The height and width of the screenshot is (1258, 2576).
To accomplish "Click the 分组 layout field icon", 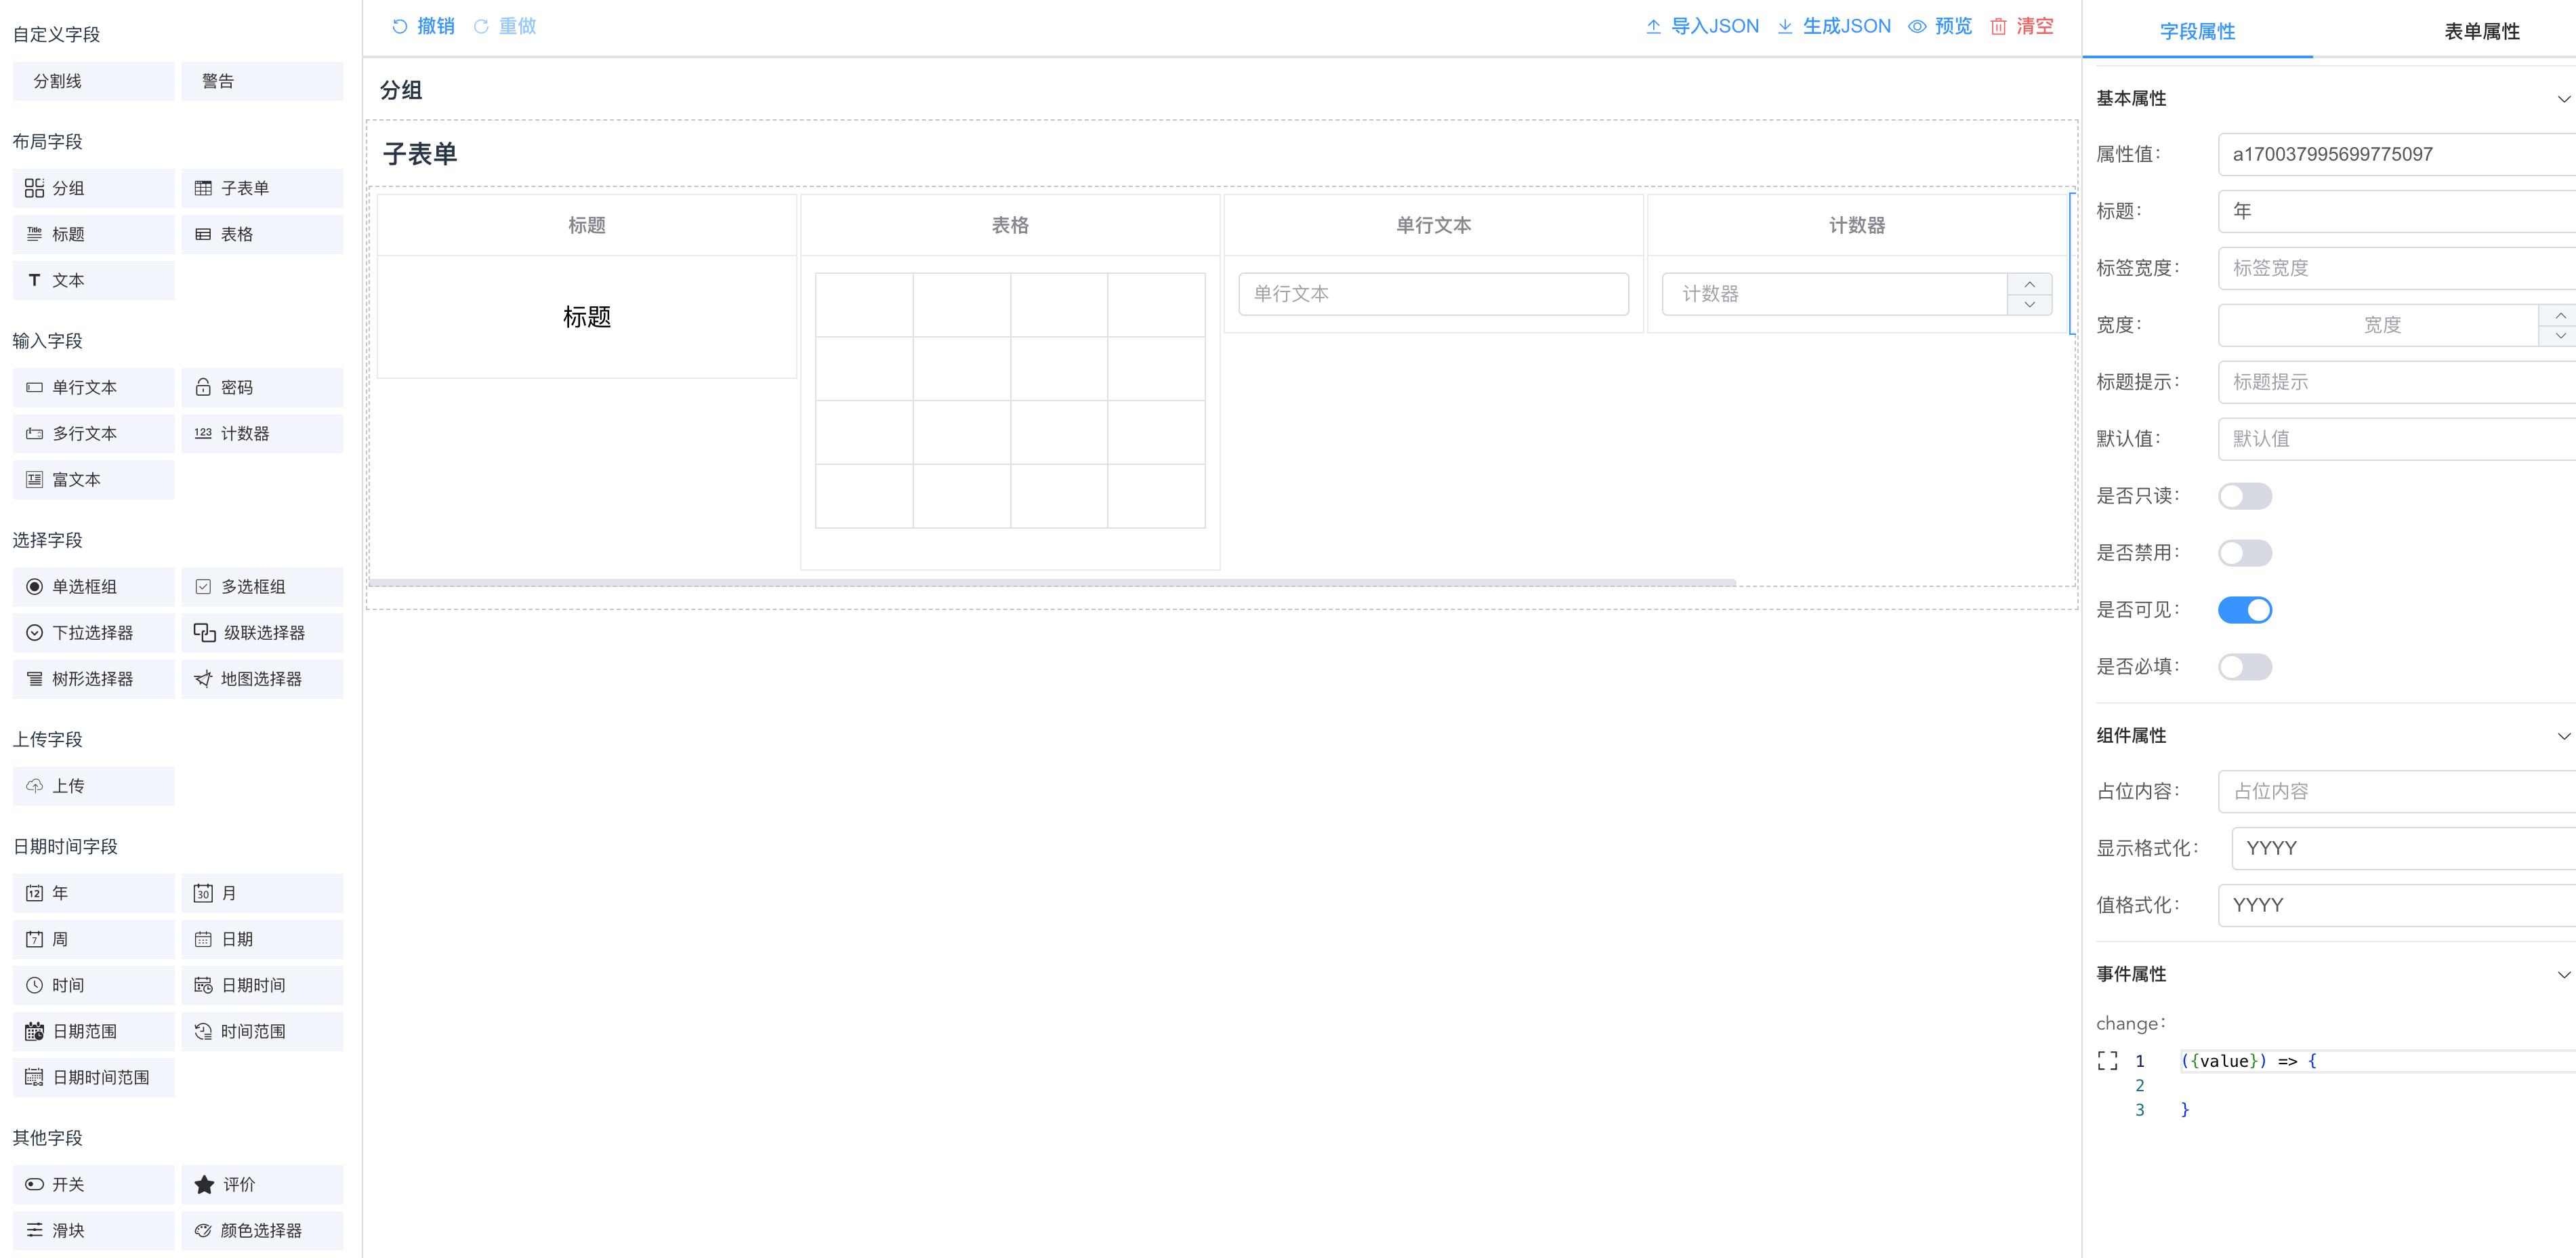I will click(34, 188).
